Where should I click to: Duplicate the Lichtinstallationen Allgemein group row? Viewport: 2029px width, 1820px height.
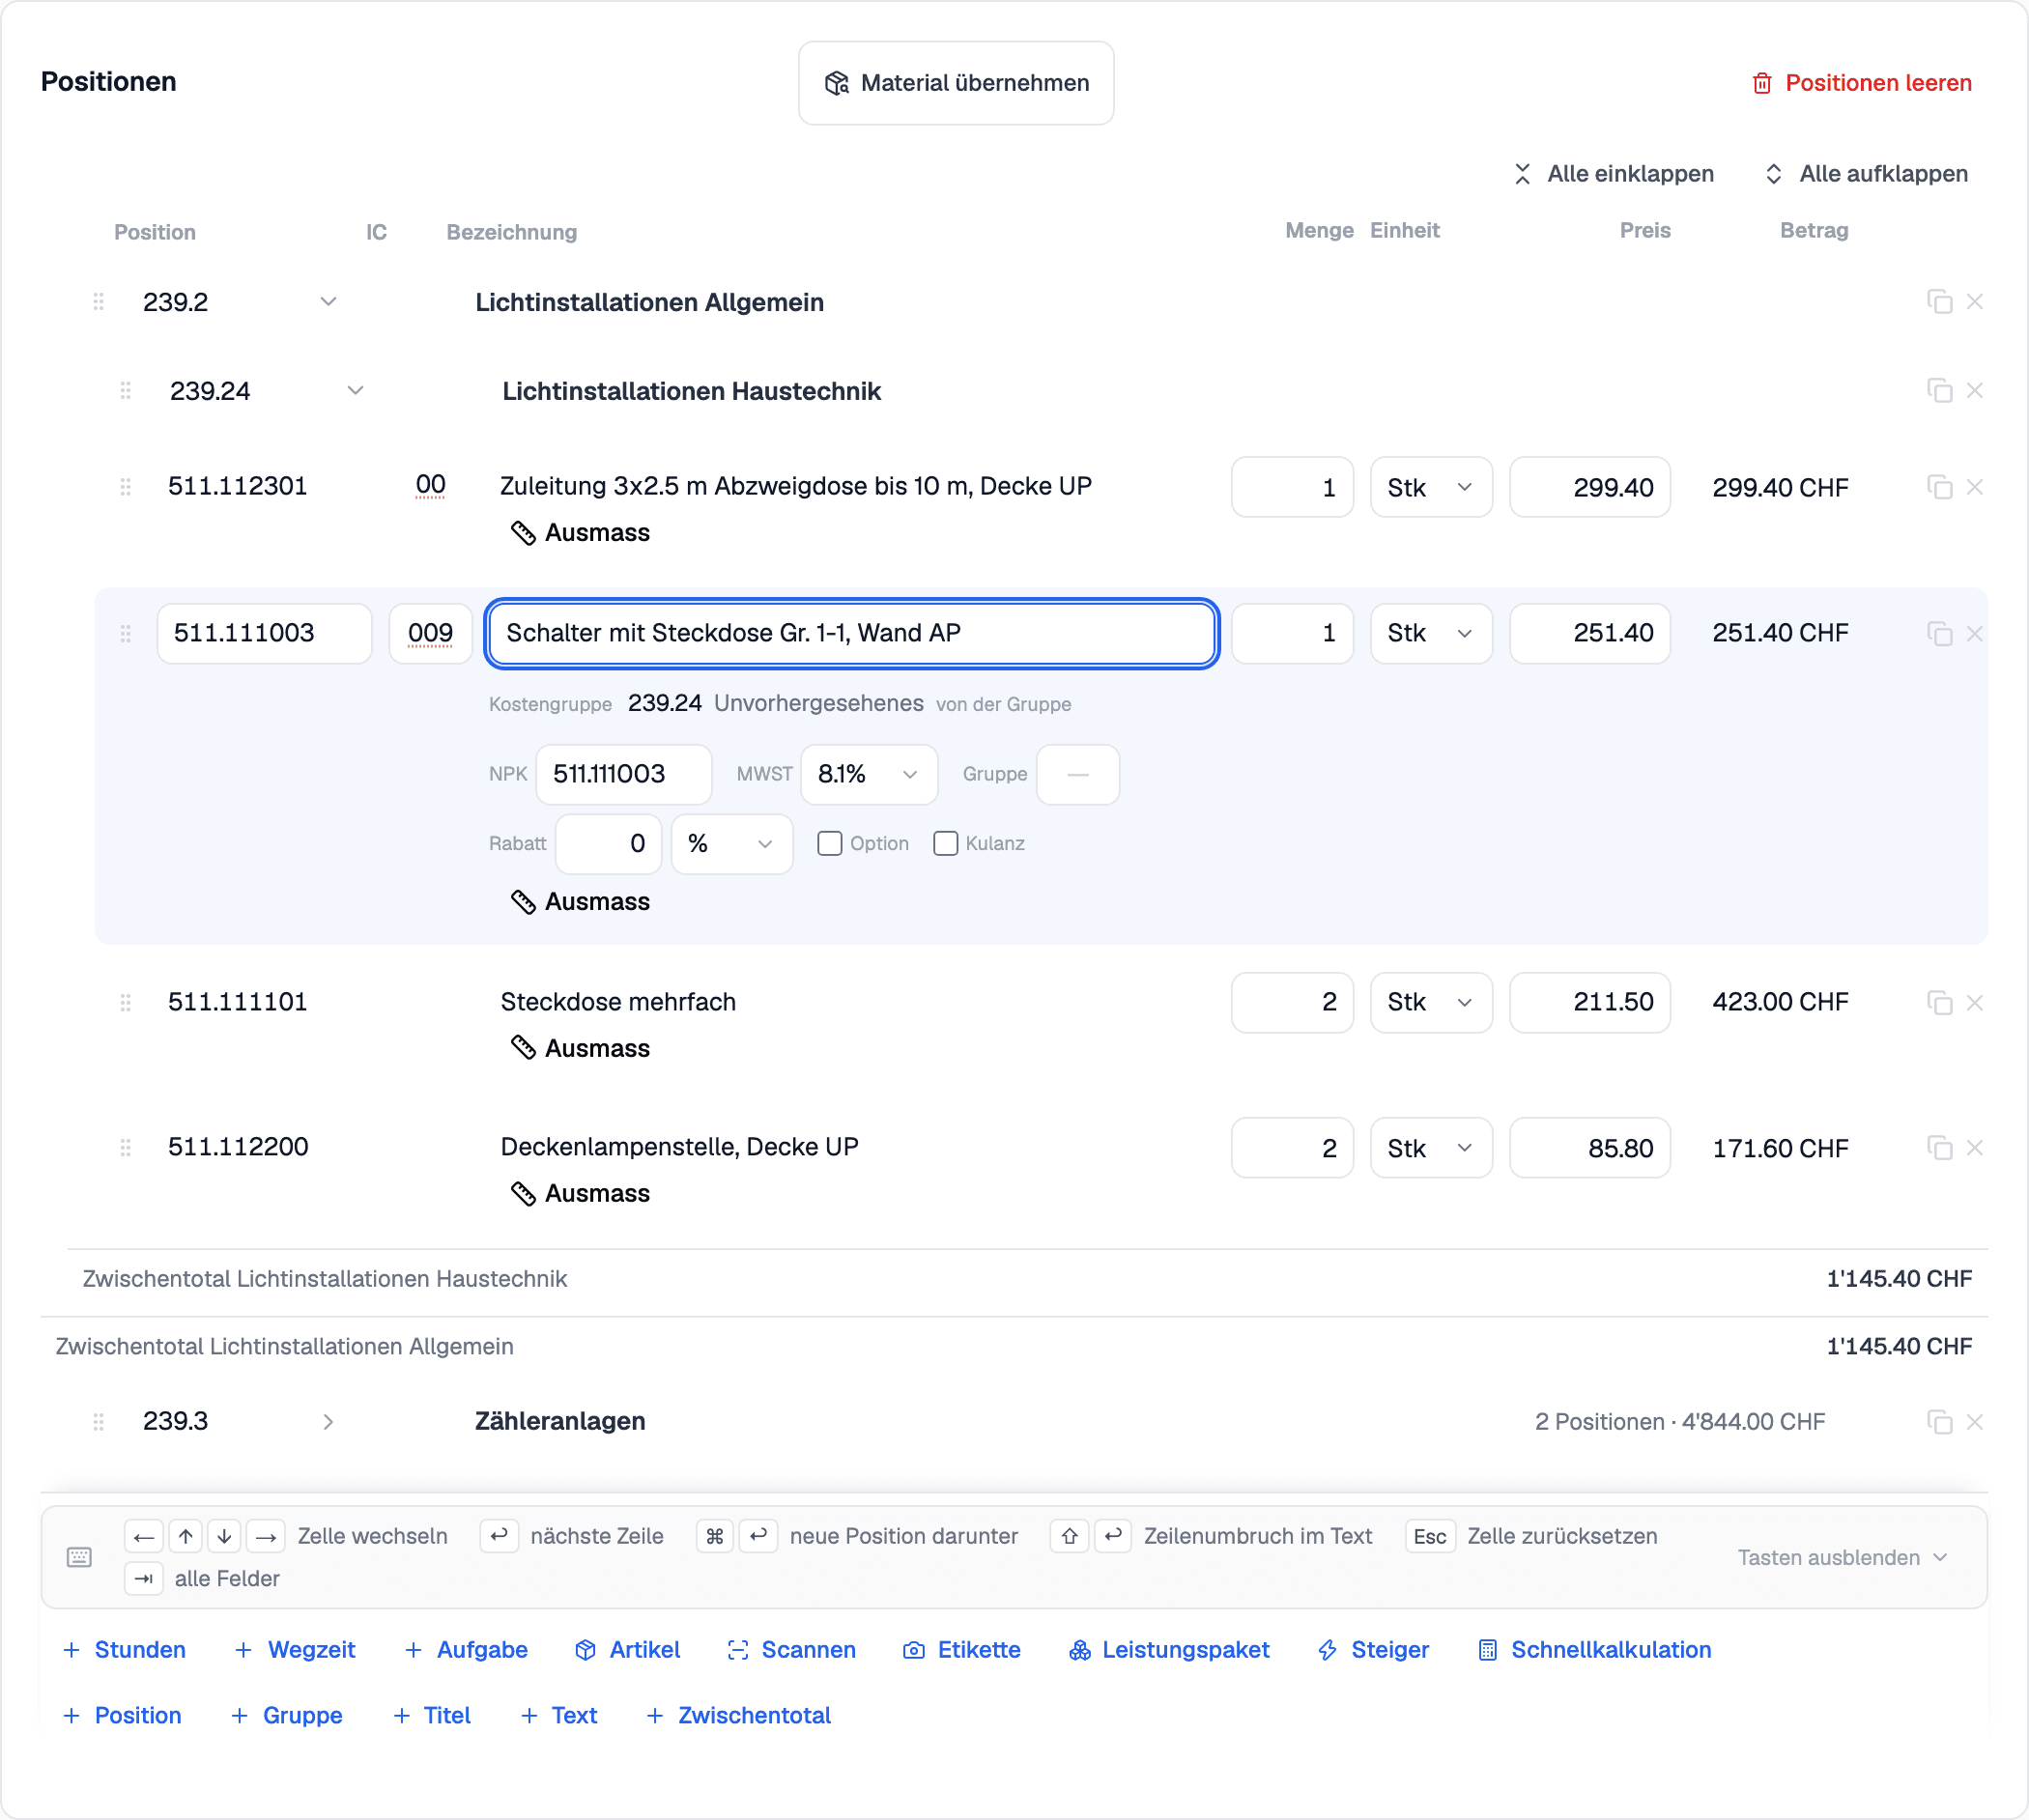(x=1939, y=302)
